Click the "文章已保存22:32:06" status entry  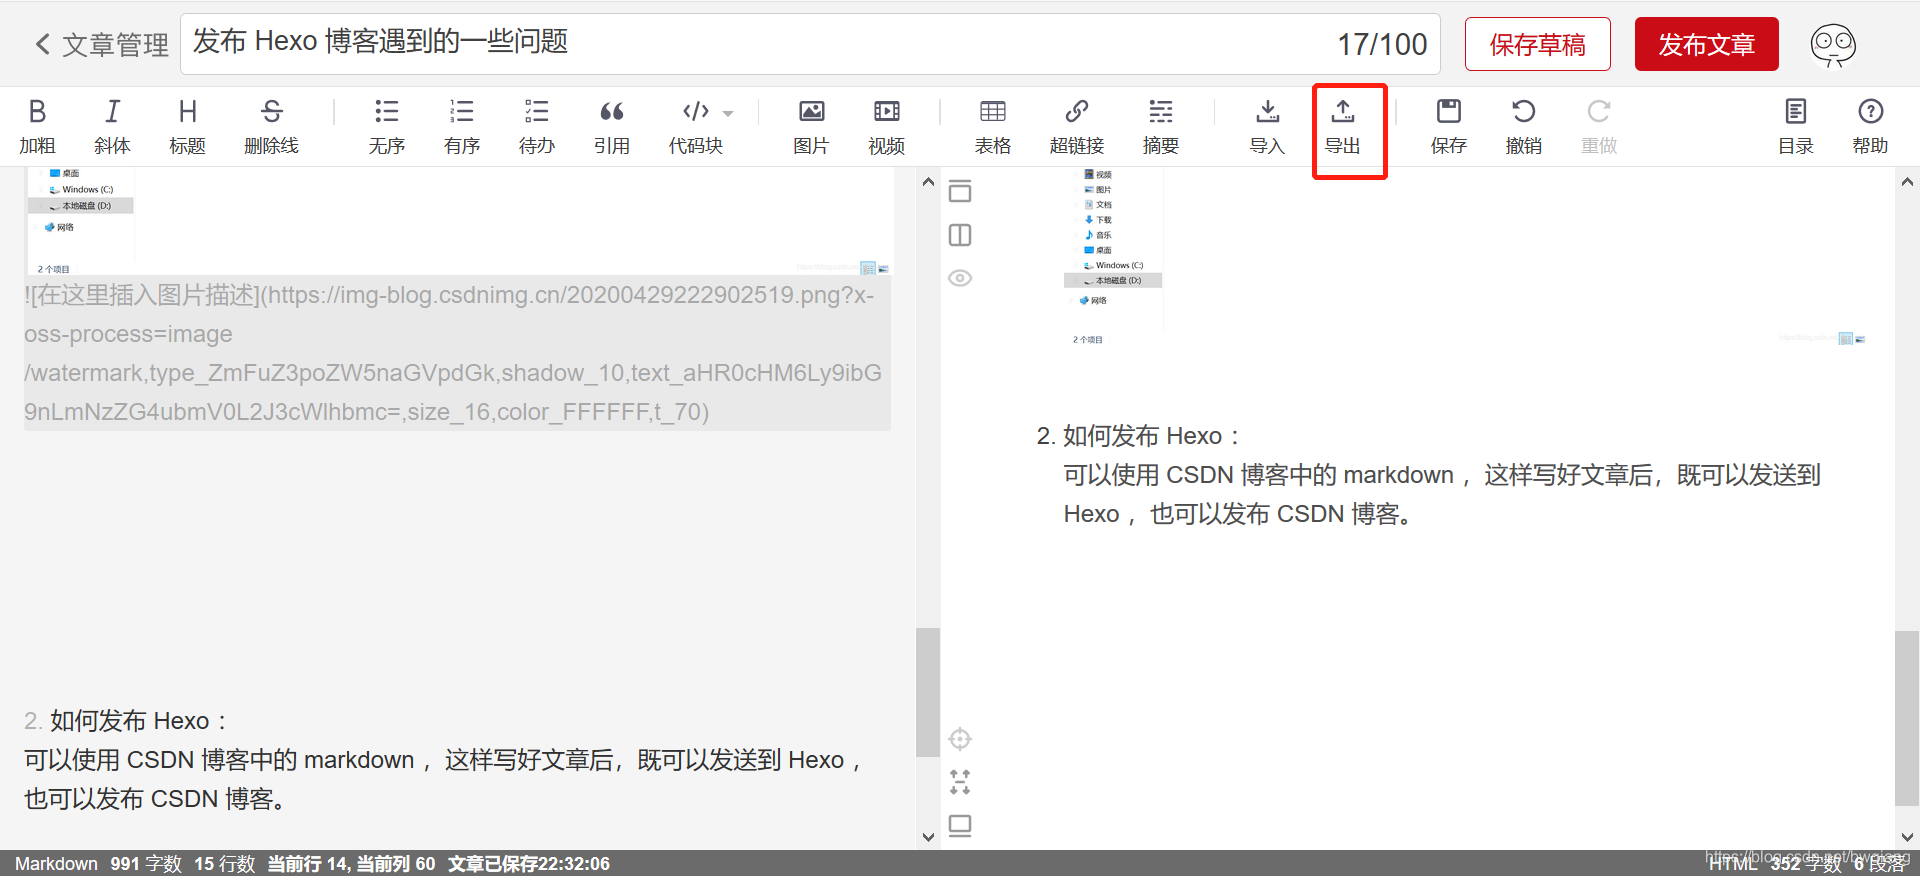pyautogui.click(x=528, y=864)
